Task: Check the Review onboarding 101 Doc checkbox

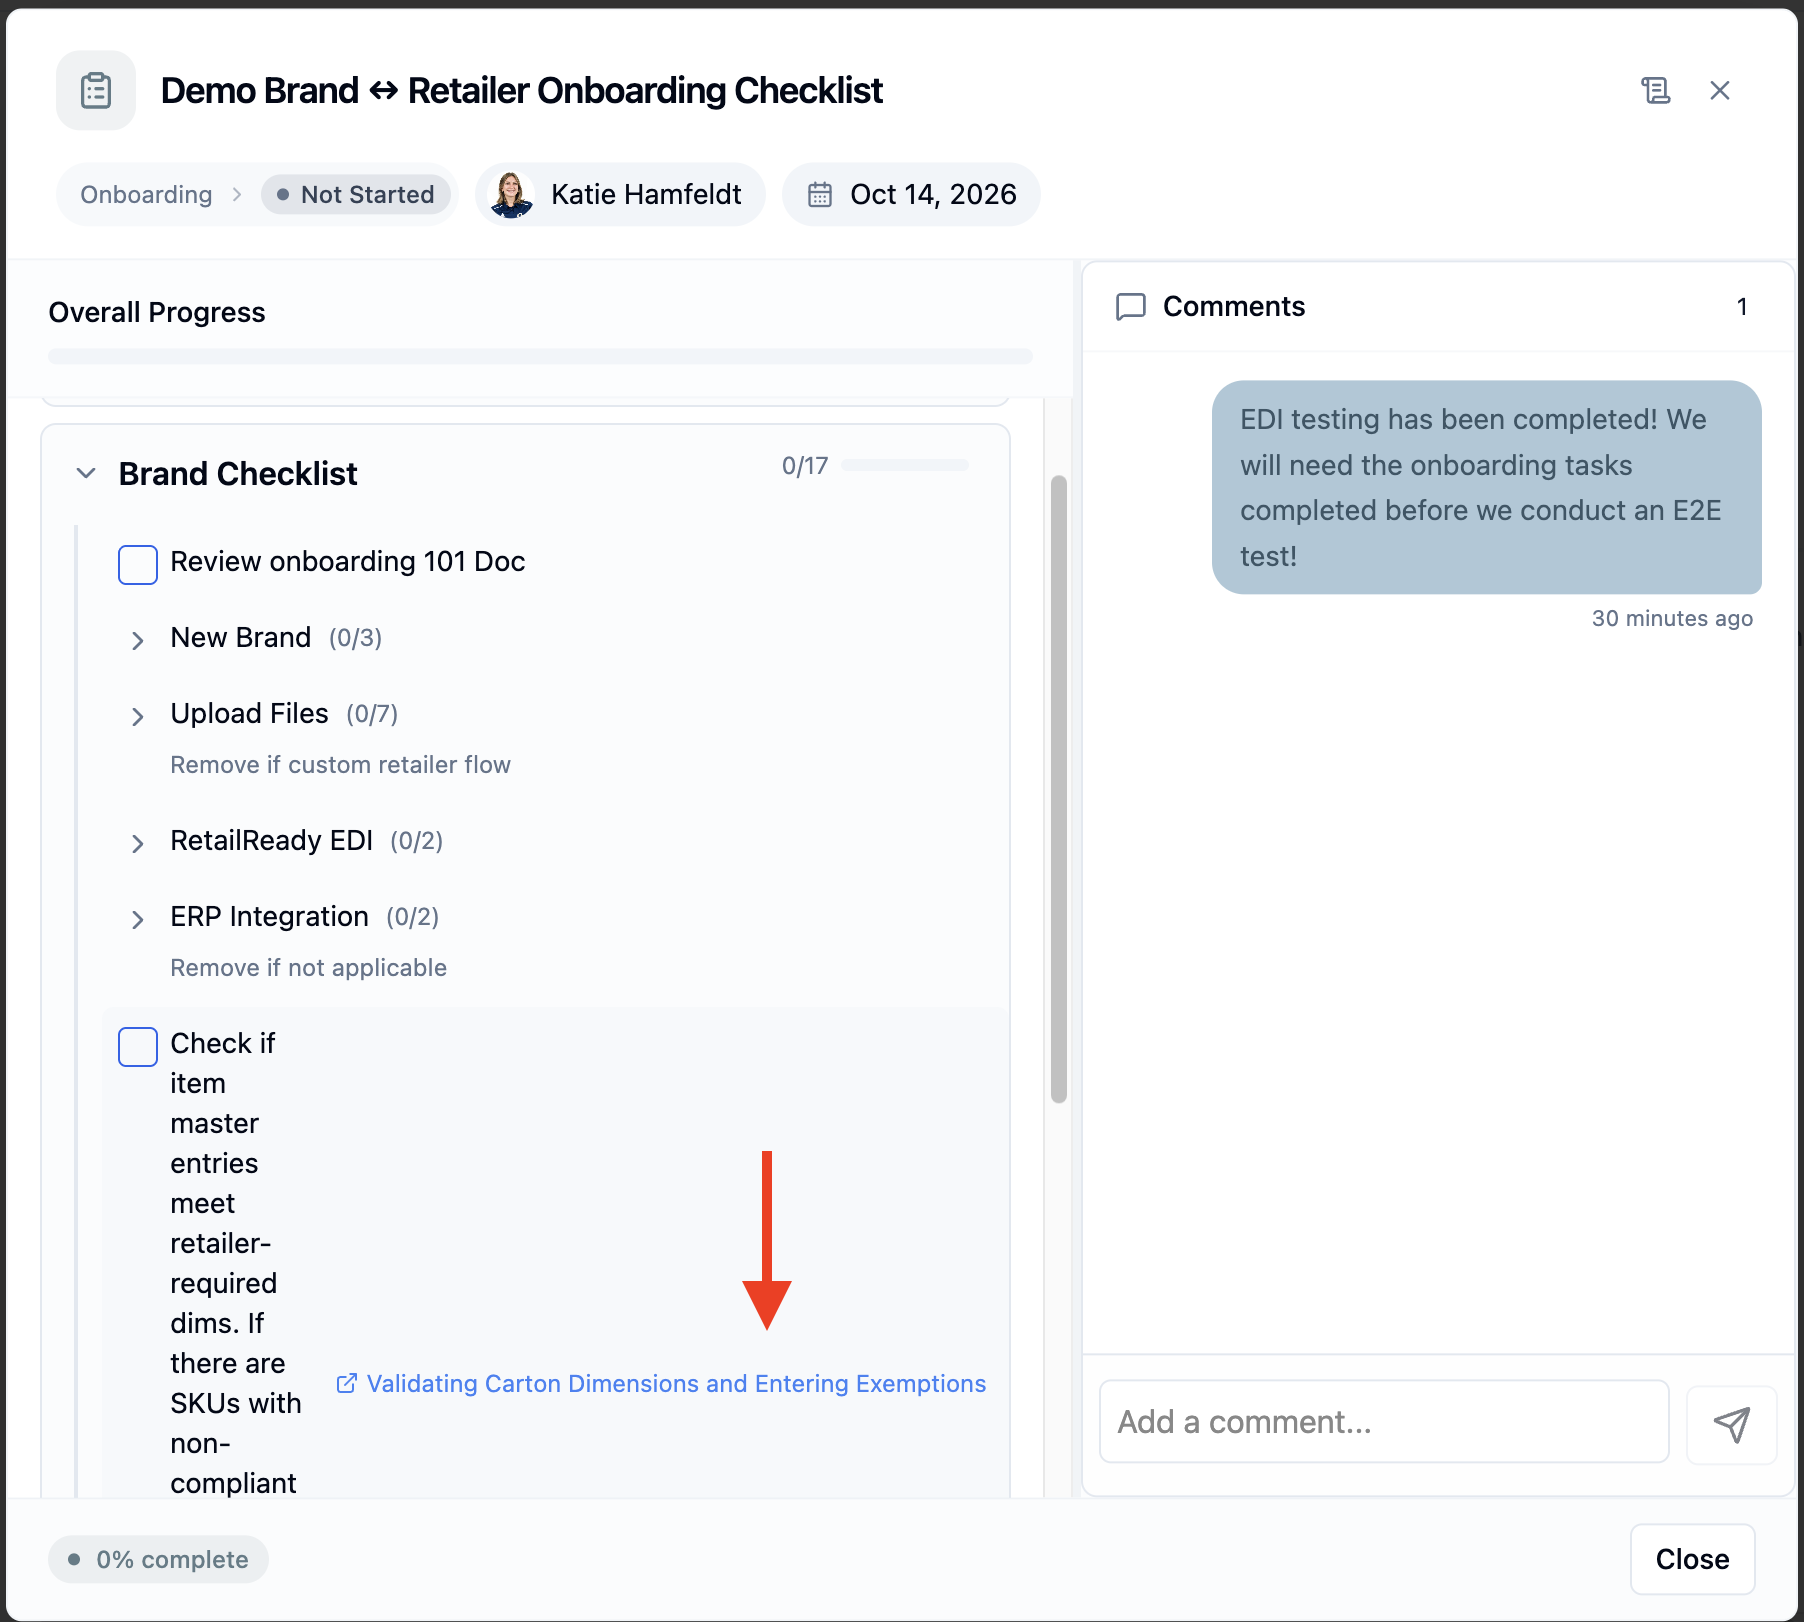Action: coord(138,564)
